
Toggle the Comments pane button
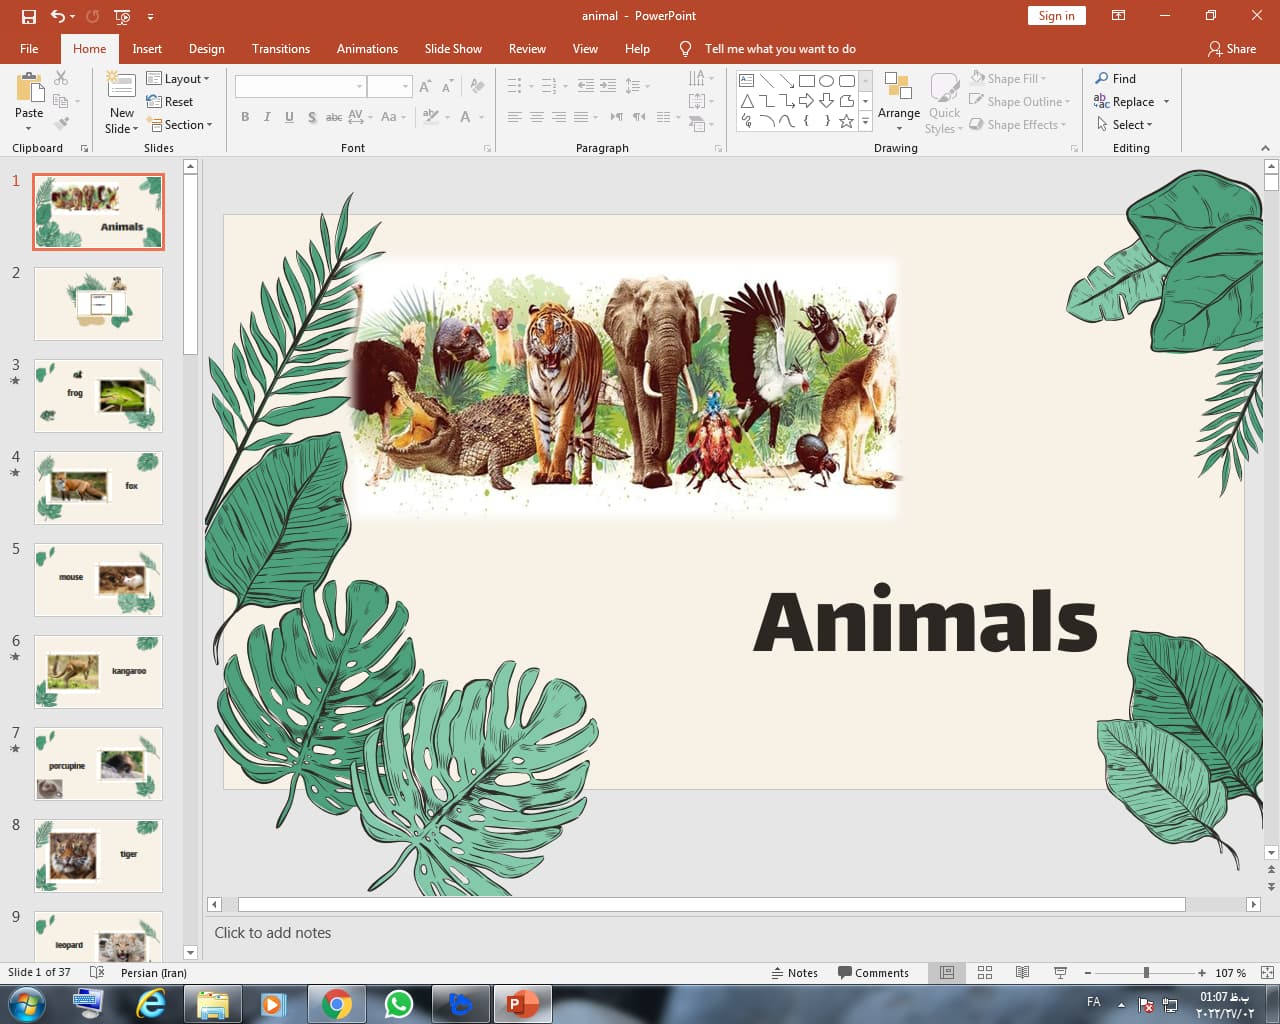pos(873,973)
